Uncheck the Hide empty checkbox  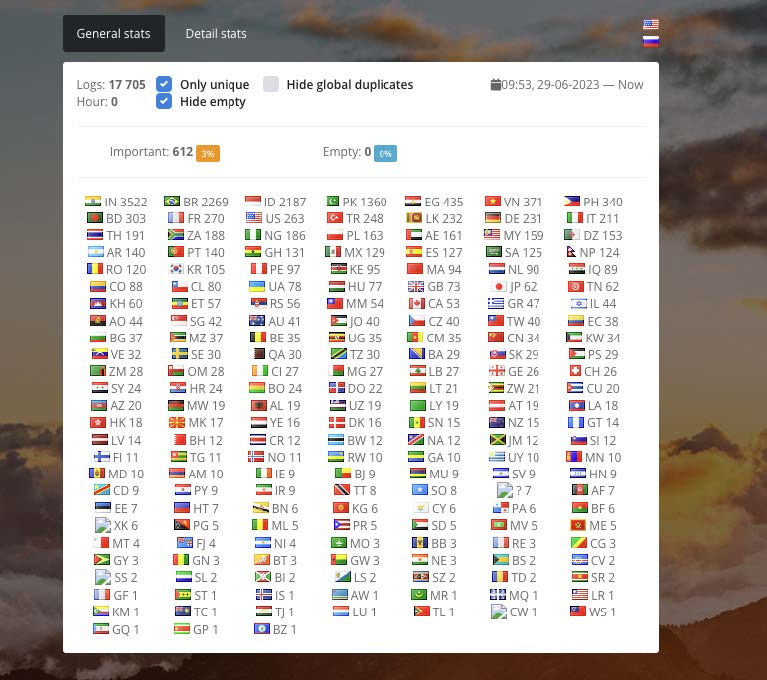tap(164, 101)
